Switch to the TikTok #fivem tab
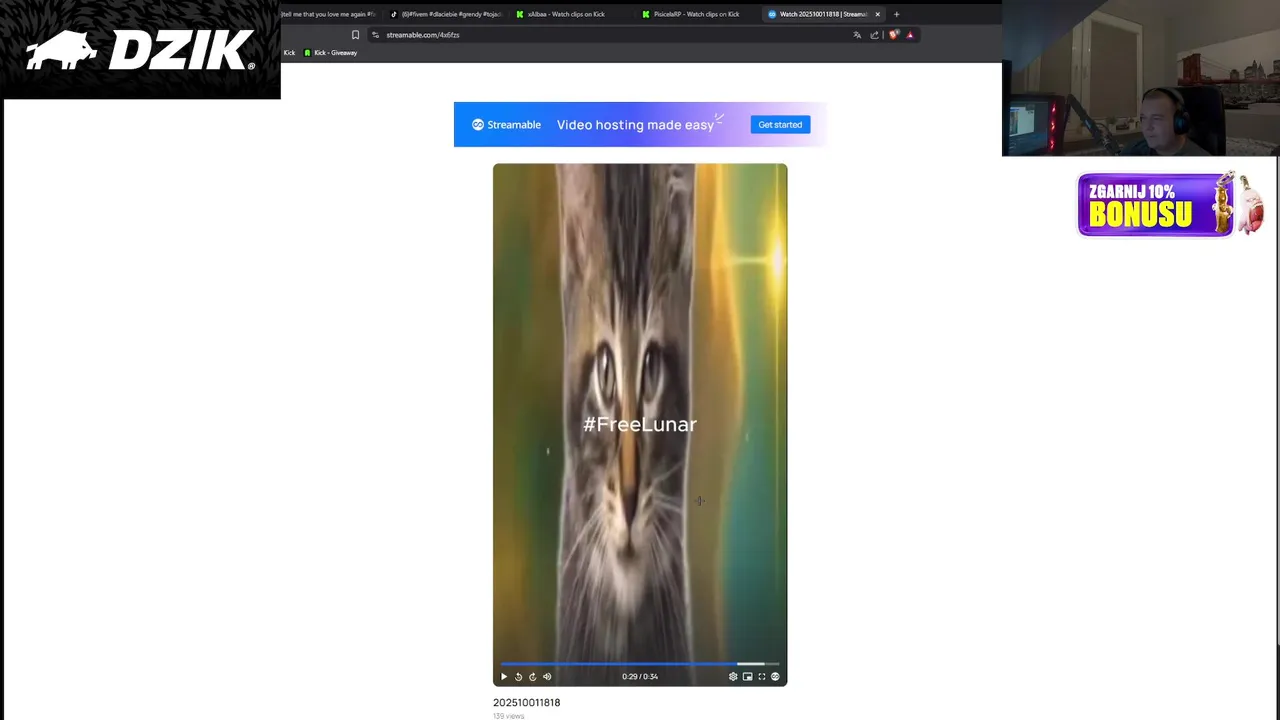This screenshot has width=1280, height=720. point(445,14)
